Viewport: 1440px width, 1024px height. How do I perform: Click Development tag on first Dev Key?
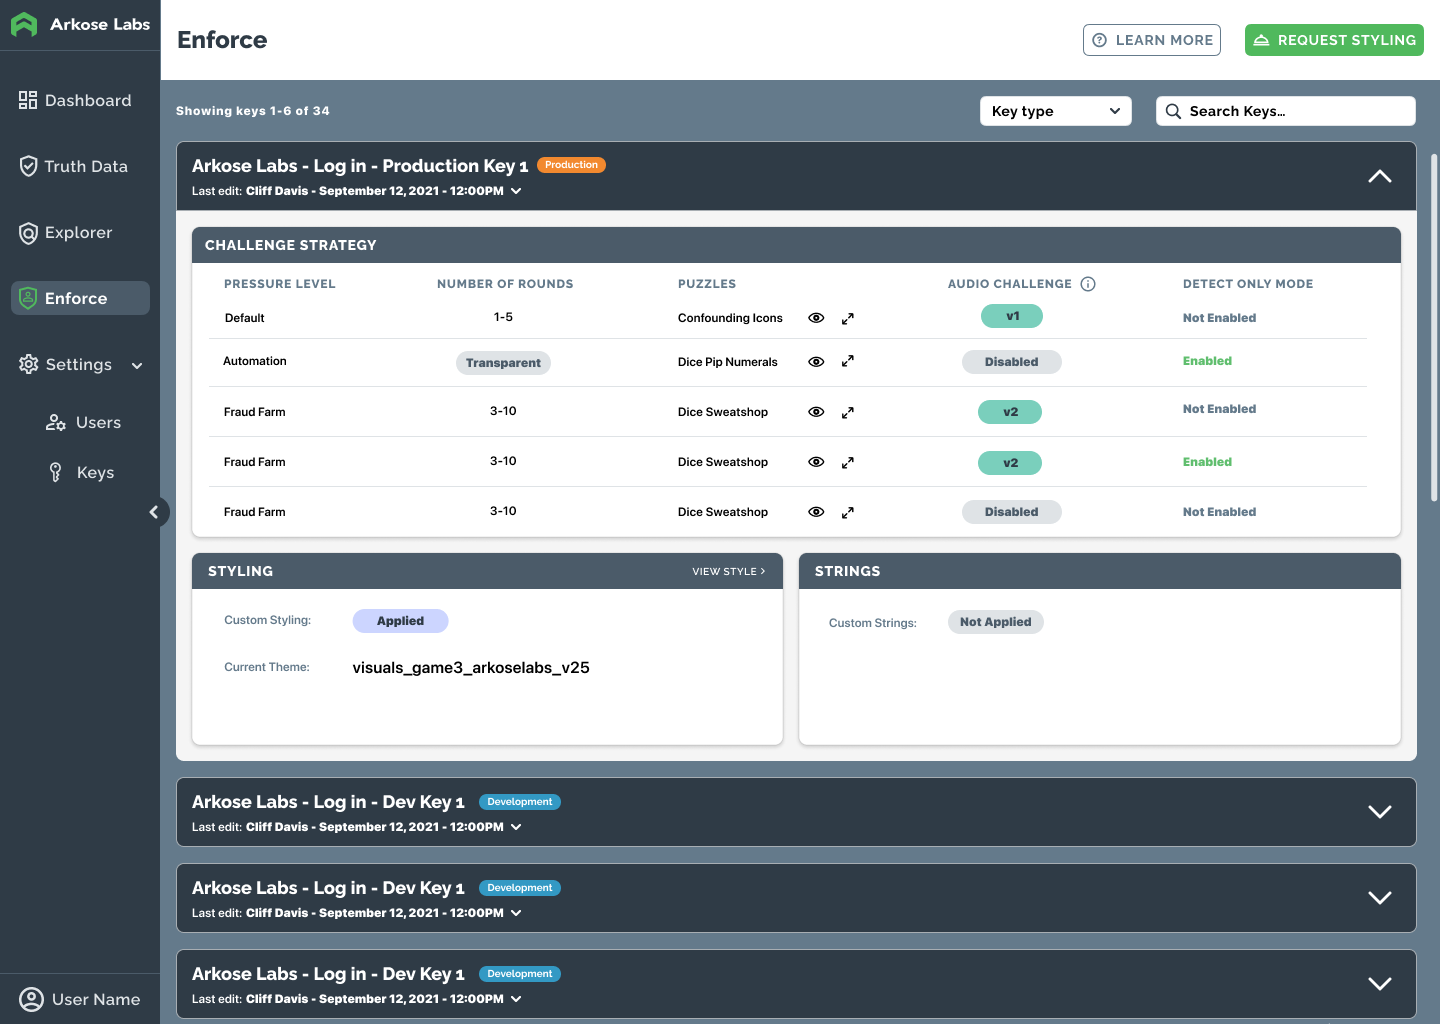click(520, 802)
